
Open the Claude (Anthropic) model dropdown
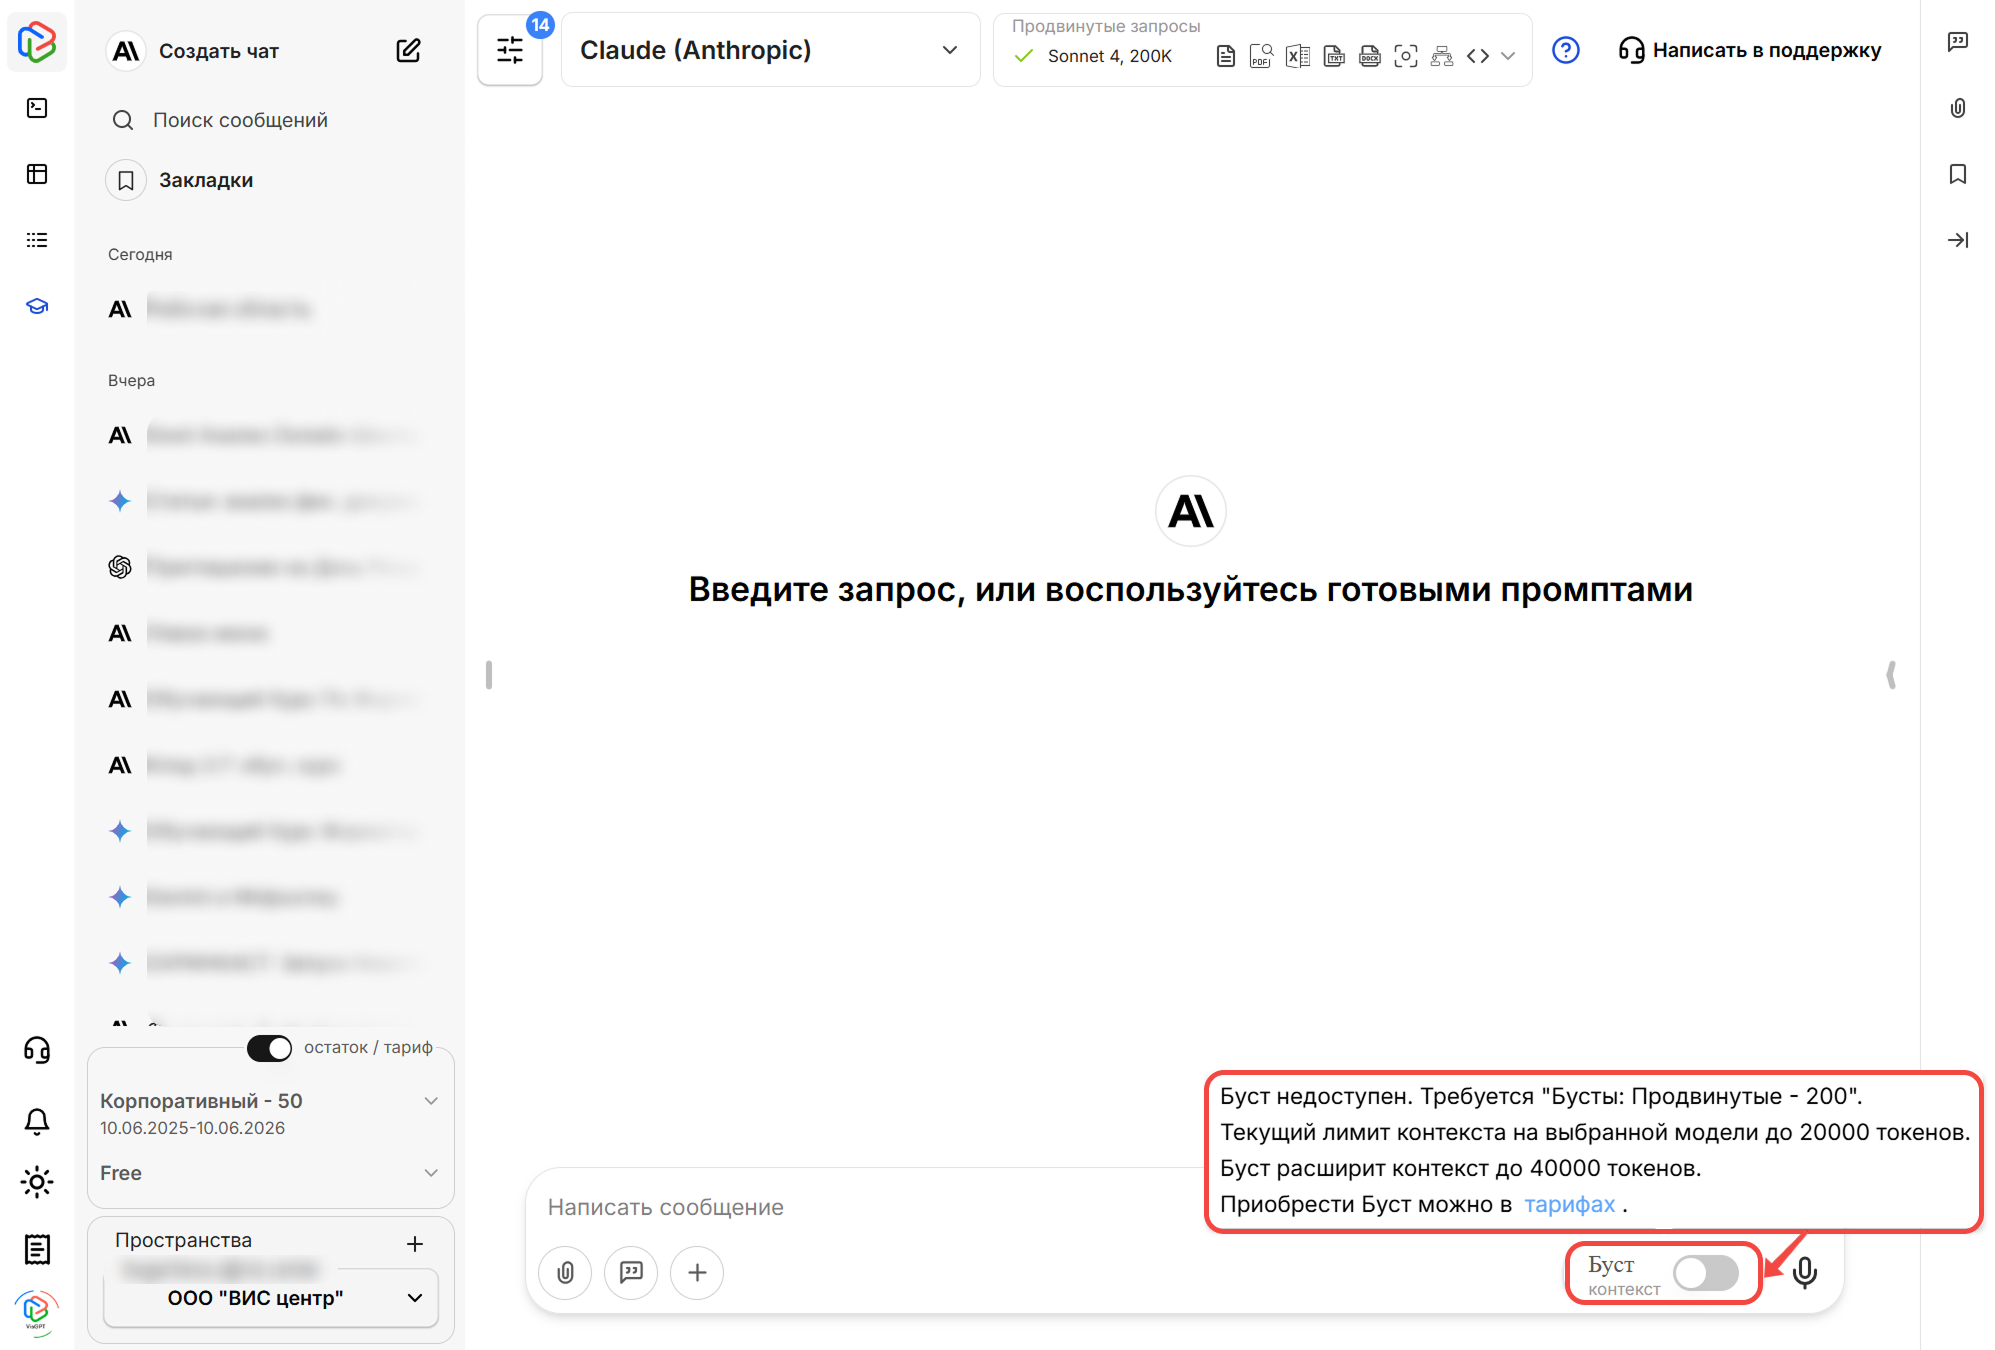point(770,50)
